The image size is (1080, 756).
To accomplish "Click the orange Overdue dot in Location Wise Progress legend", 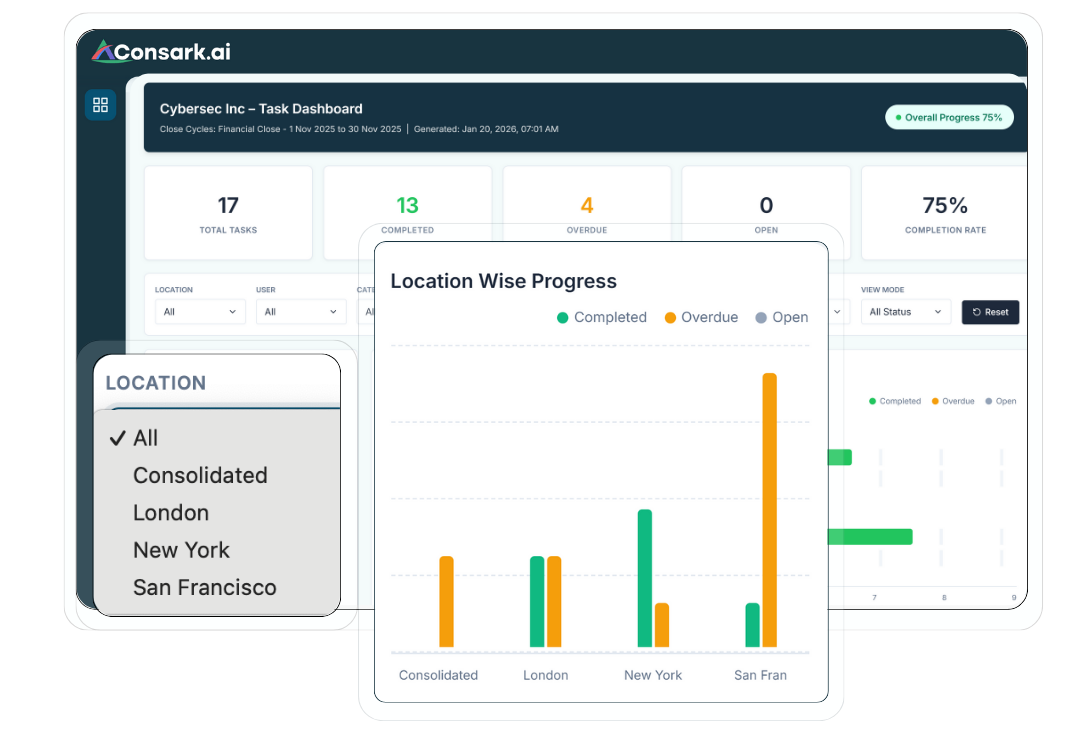I will [x=670, y=318].
